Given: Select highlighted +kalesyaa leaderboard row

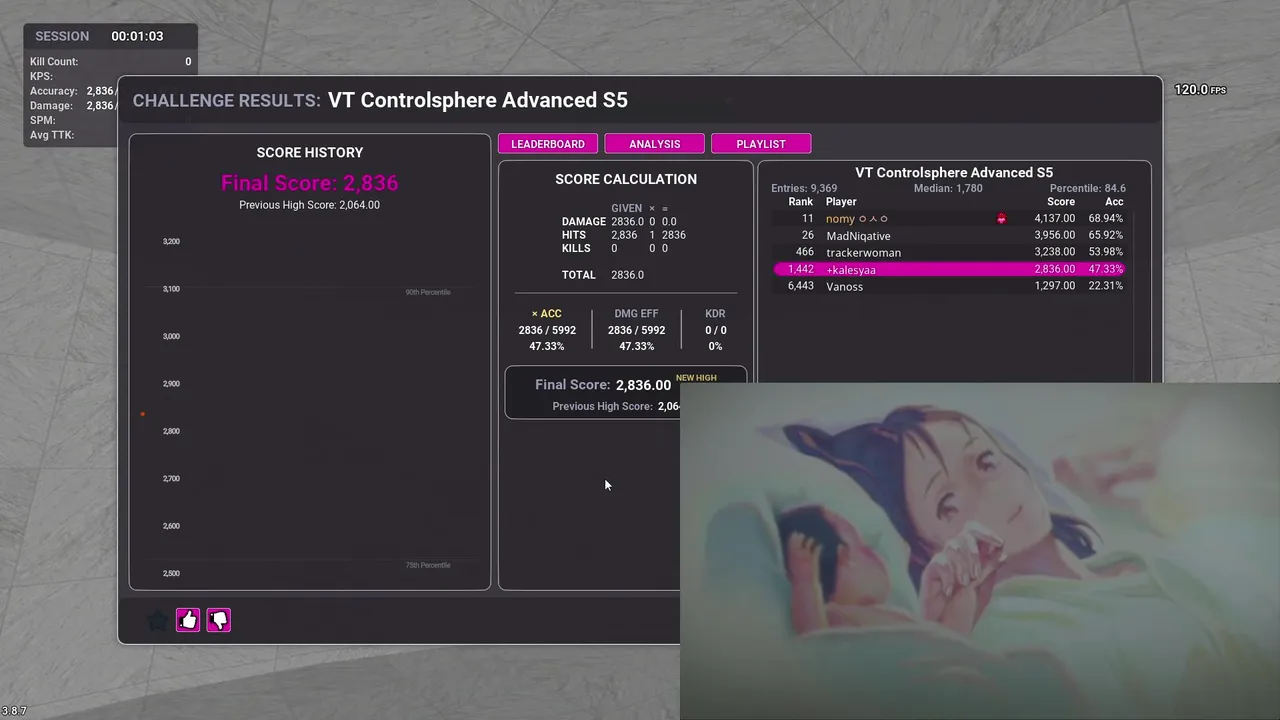Looking at the screenshot, I should pyautogui.click(x=950, y=269).
